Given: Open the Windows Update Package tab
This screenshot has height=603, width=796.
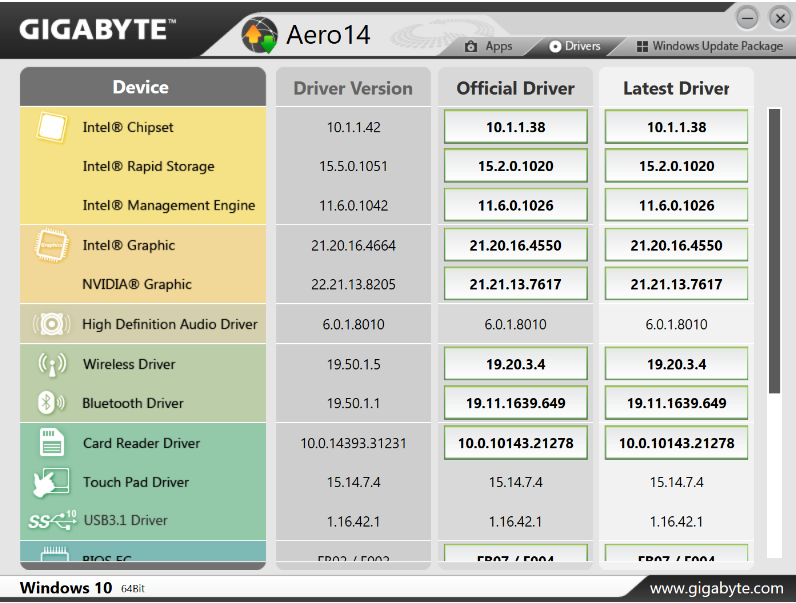Looking at the screenshot, I should click(x=710, y=46).
